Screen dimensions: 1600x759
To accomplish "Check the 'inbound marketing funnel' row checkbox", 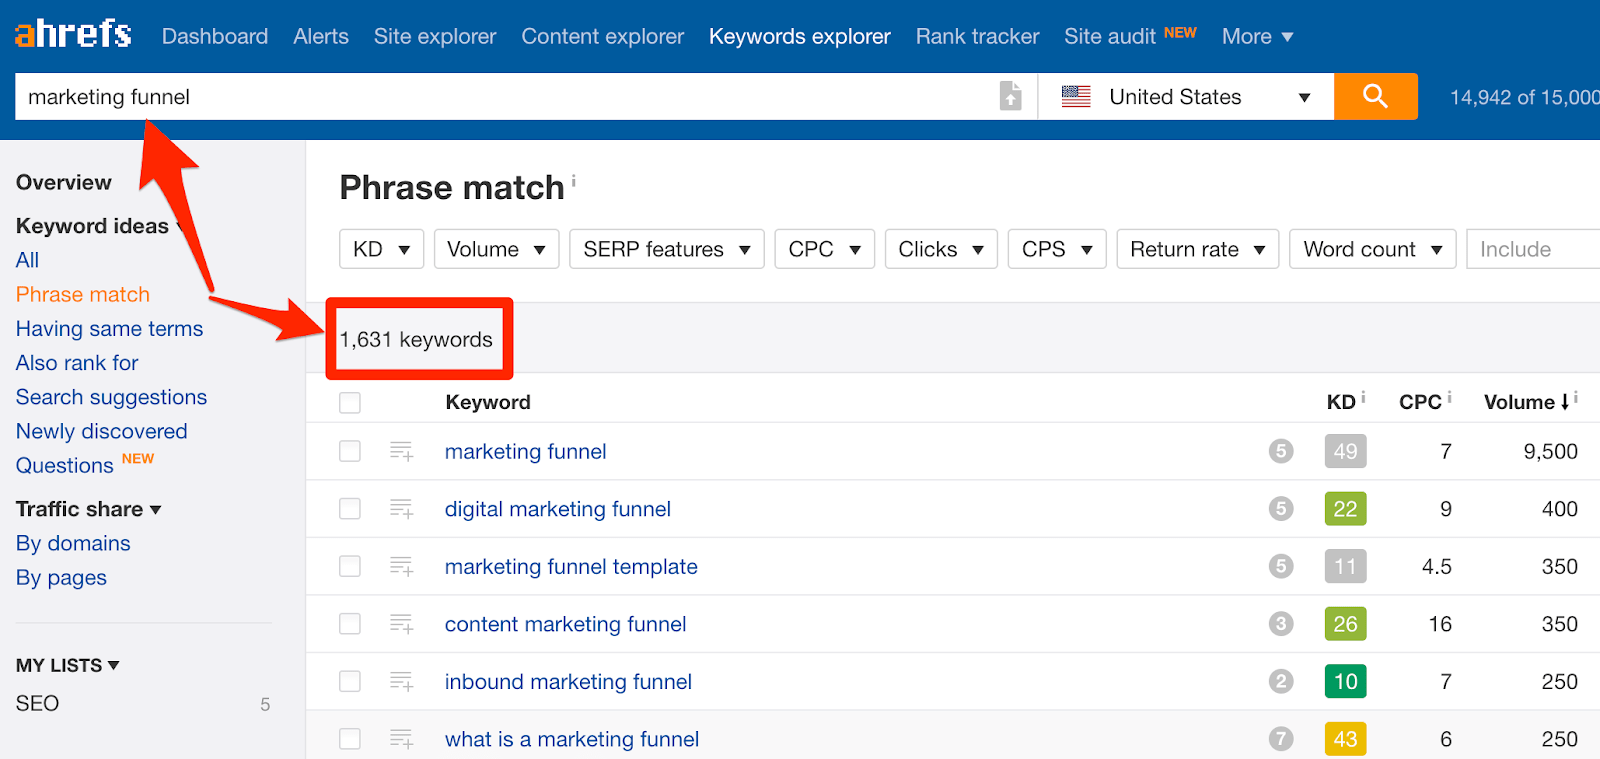I will (350, 681).
